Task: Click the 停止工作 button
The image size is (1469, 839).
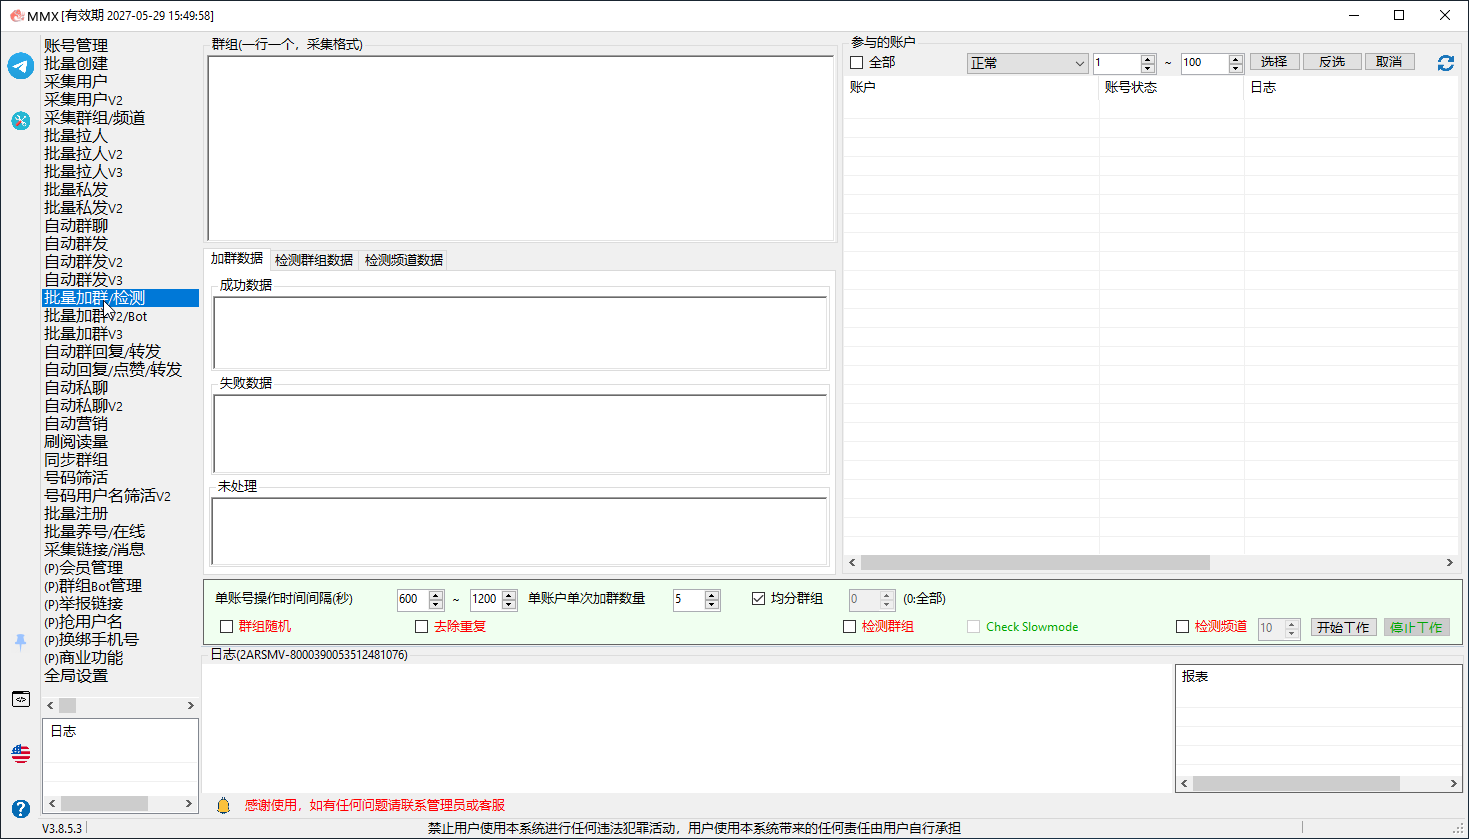Action: pyautogui.click(x=1416, y=627)
